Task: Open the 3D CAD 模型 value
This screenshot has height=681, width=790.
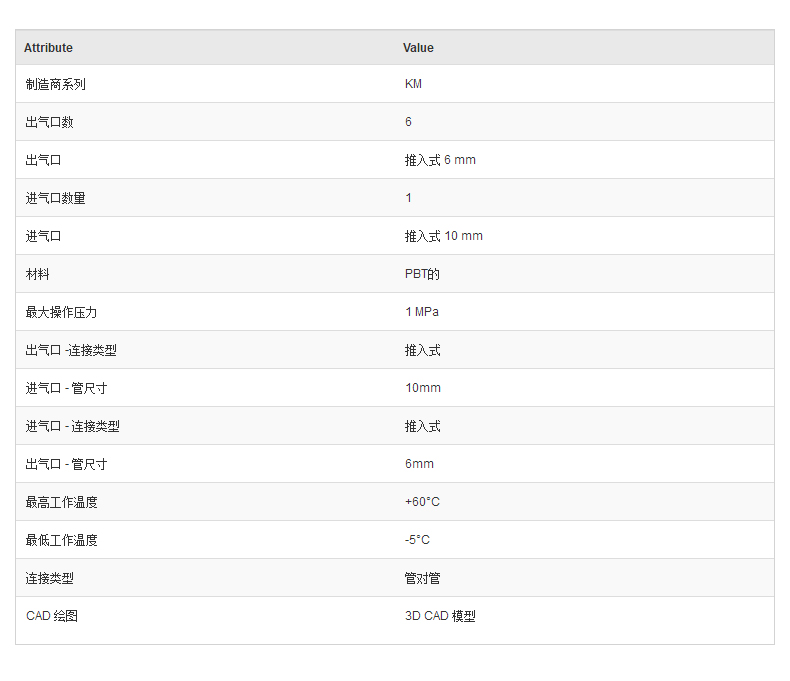Action: [x=440, y=616]
